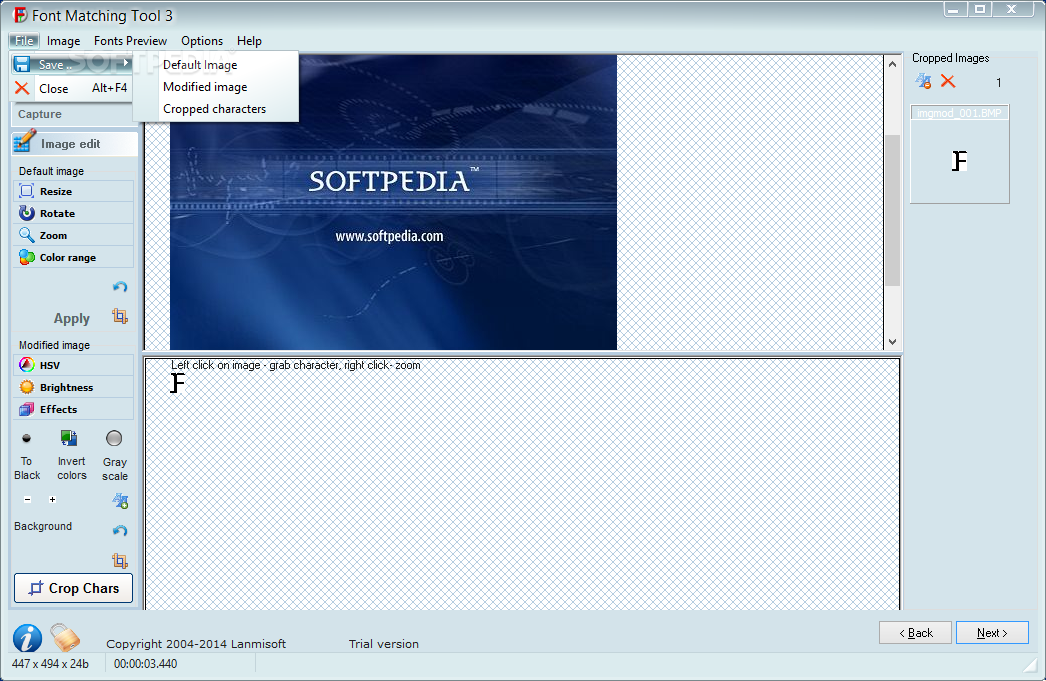This screenshot has width=1046, height=681.
Task: Click the Zoom tool
Action: tap(73, 235)
